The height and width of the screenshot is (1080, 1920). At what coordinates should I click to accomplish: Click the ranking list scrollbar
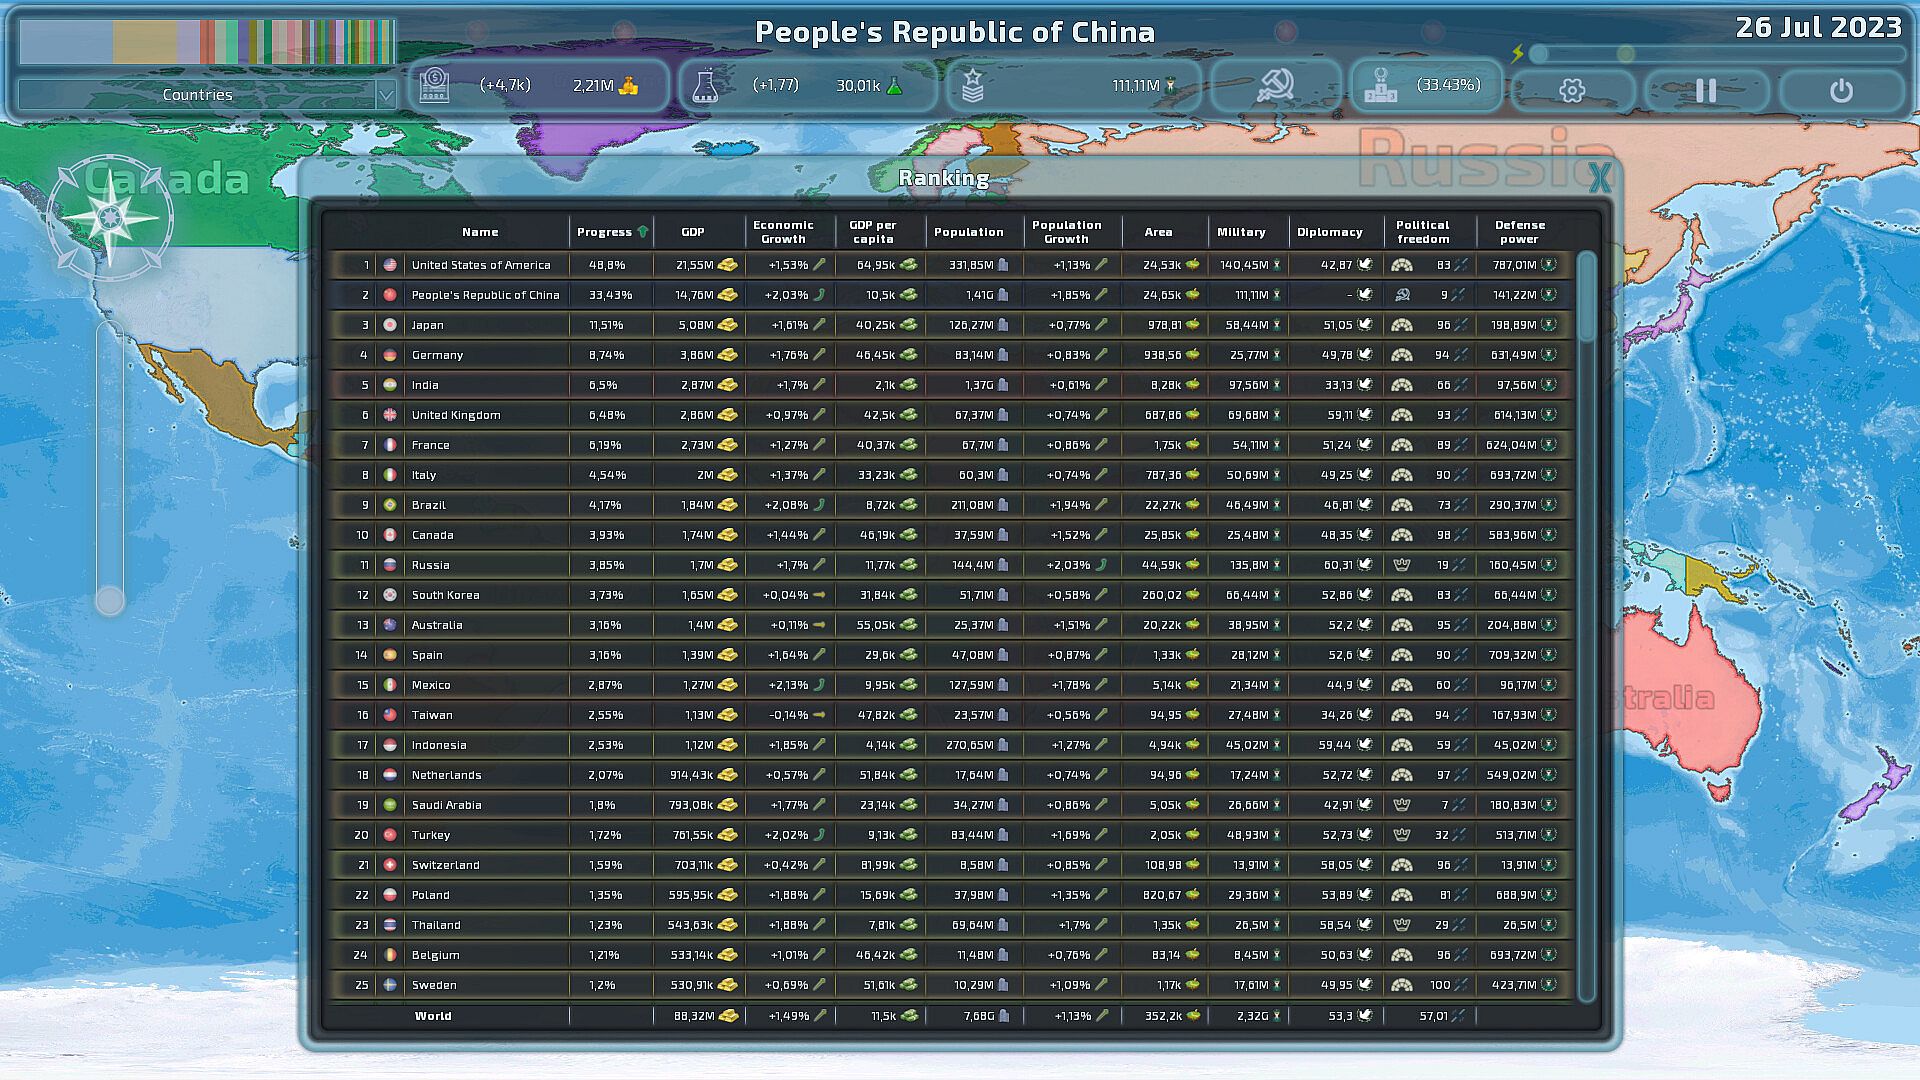coord(1586,298)
